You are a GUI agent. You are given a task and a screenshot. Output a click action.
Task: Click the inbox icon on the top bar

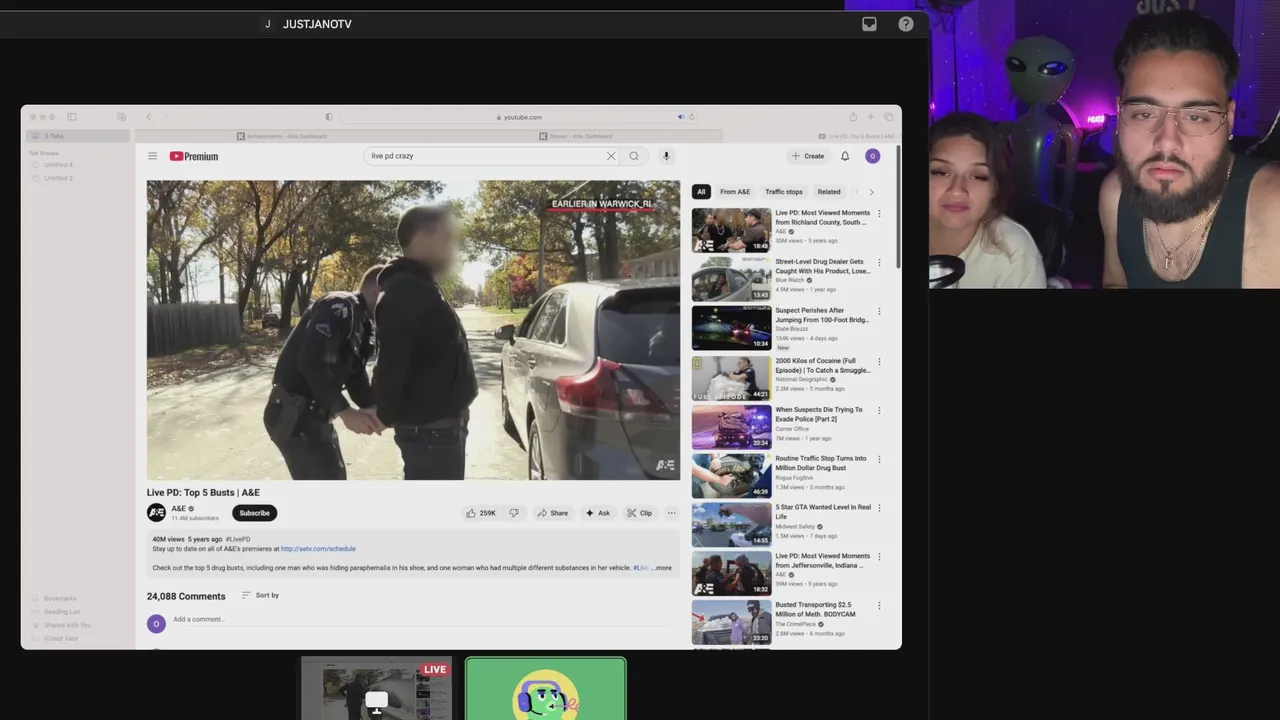pos(869,24)
